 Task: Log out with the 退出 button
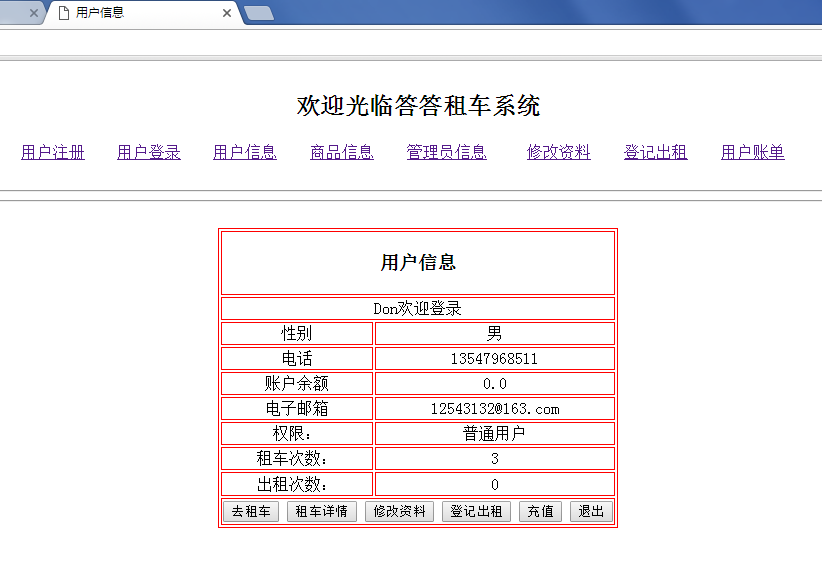tap(591, 511)
